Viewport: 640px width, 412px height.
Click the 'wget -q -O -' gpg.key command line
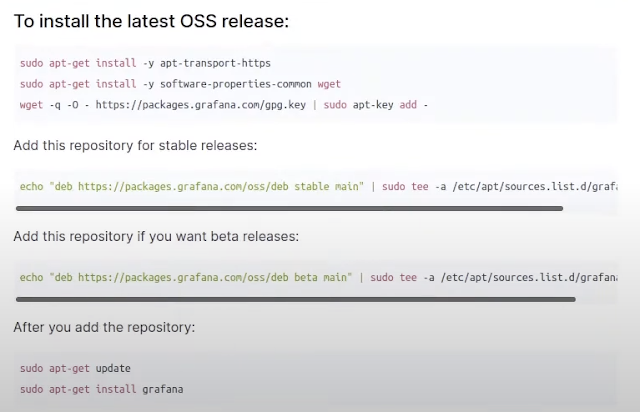point(224,105)
